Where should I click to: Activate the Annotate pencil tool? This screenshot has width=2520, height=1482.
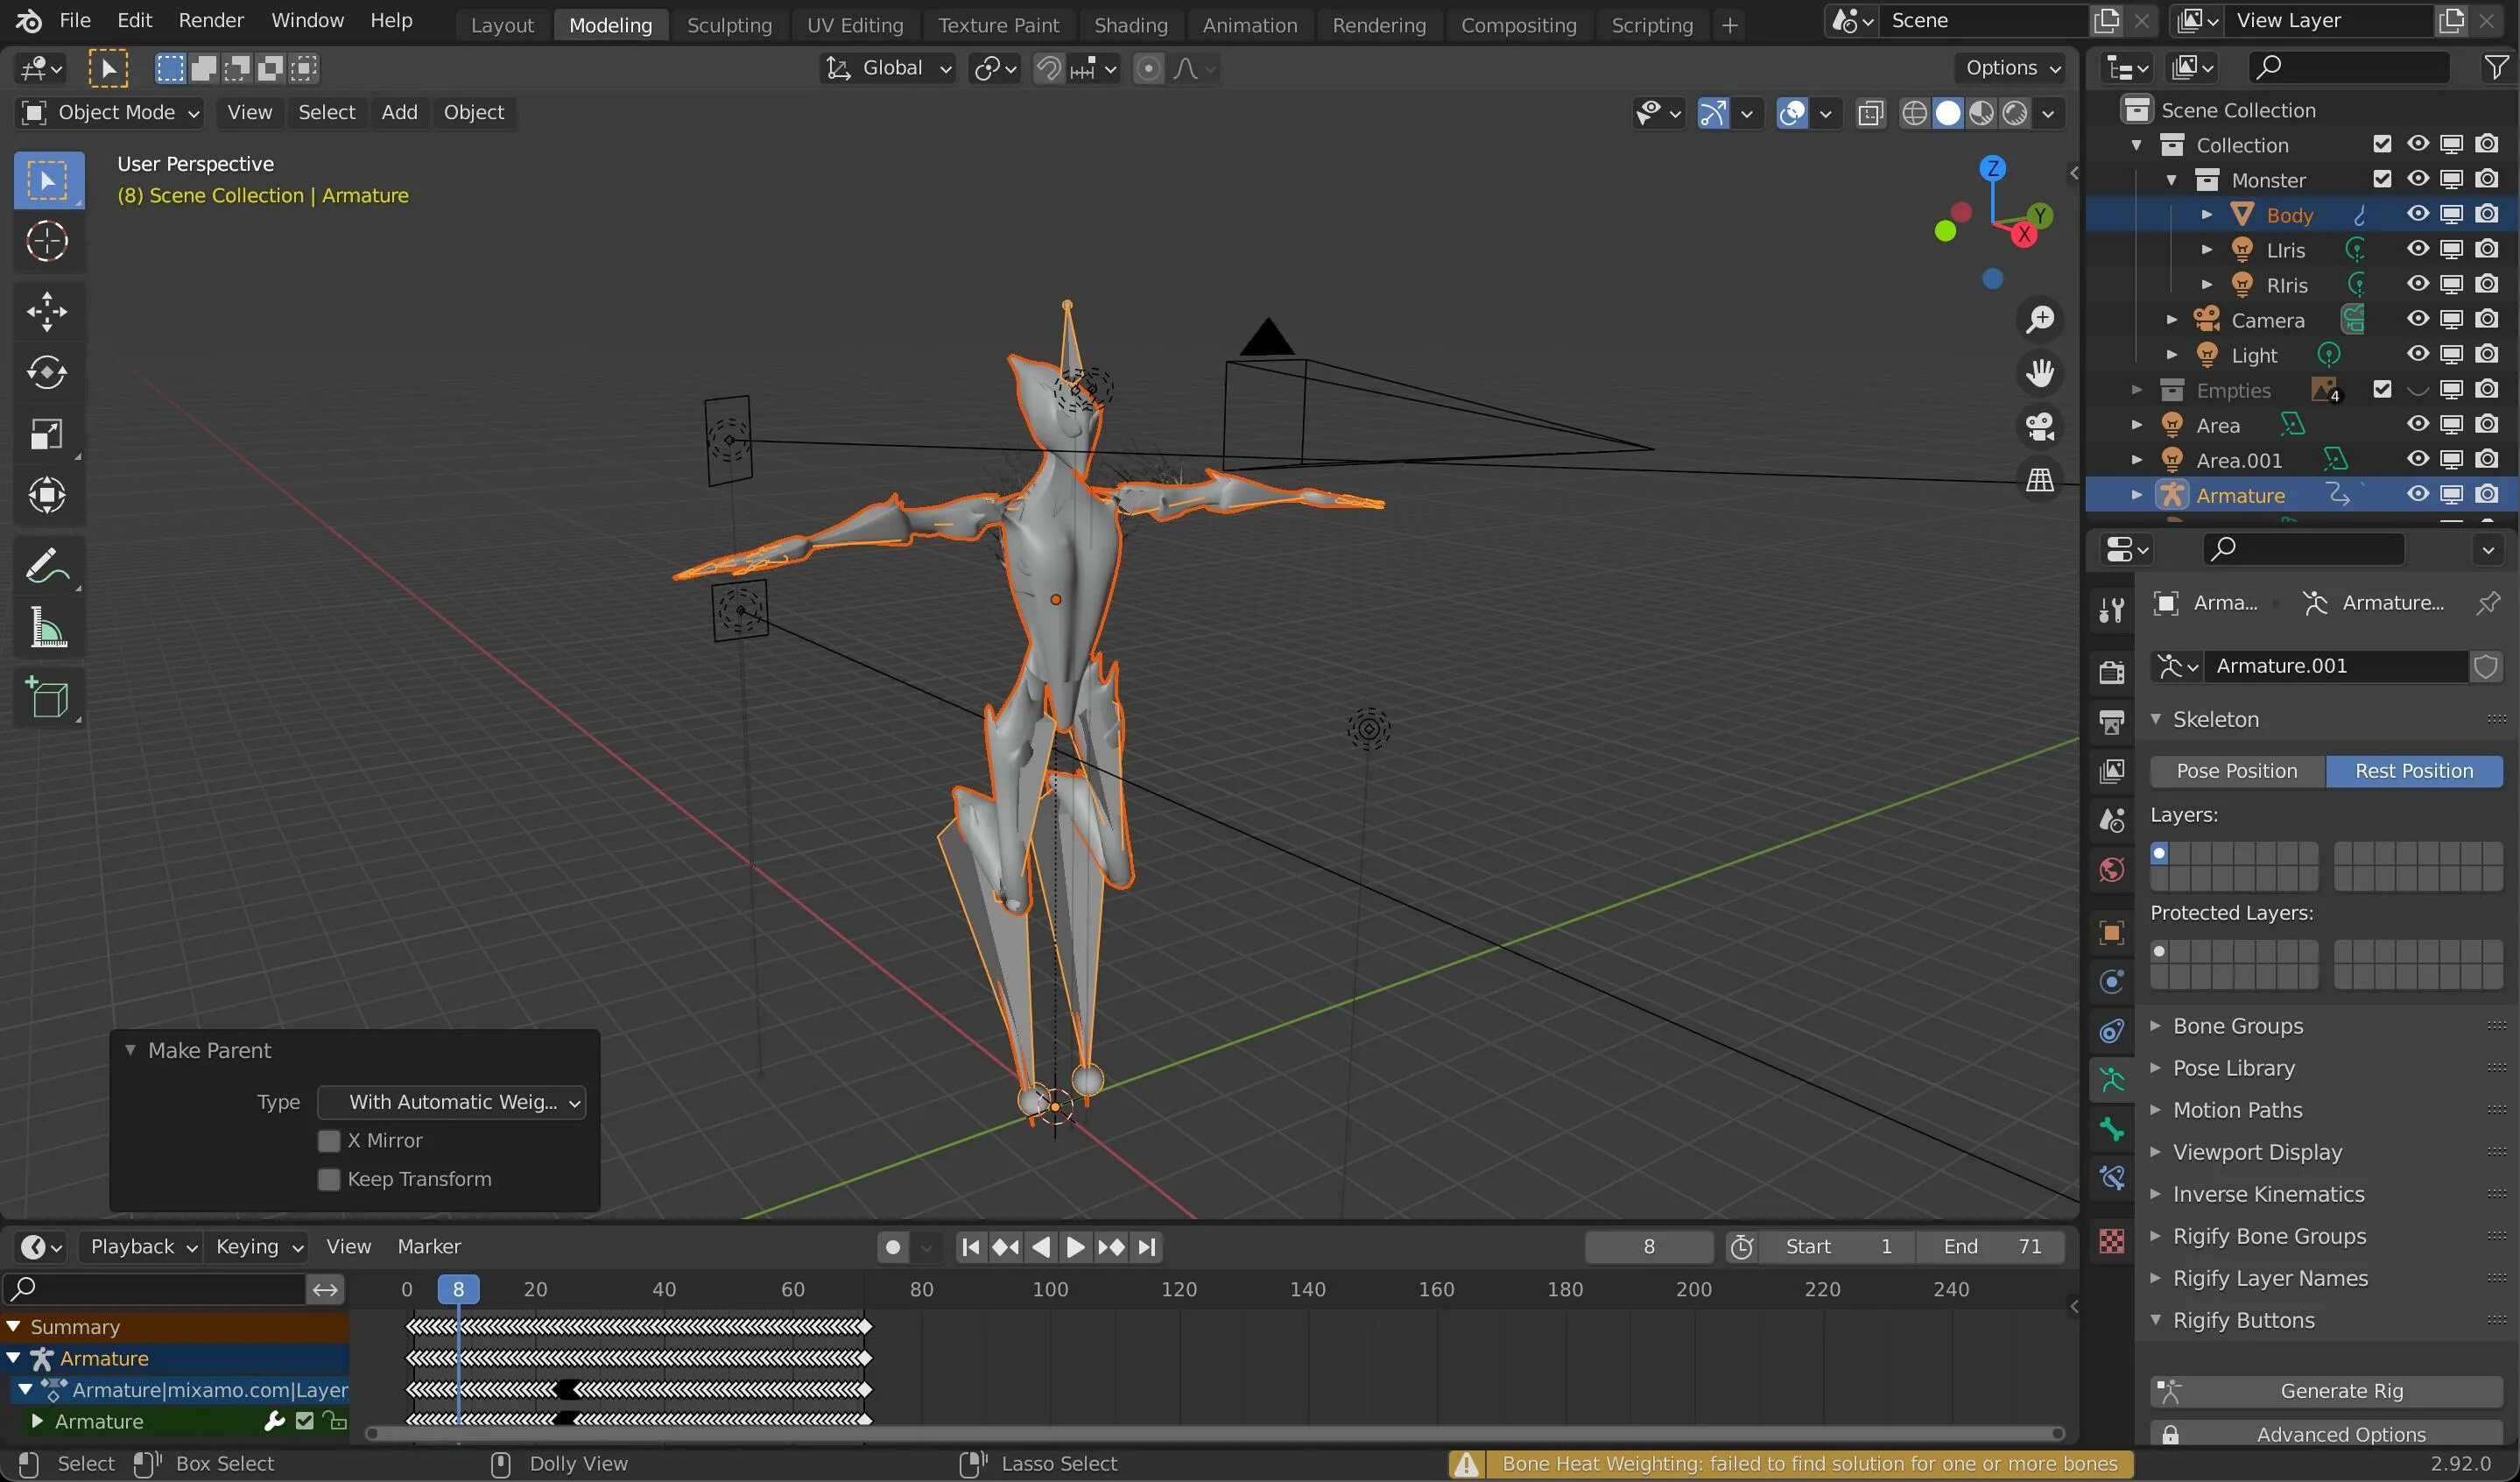(x=47, y=567)
